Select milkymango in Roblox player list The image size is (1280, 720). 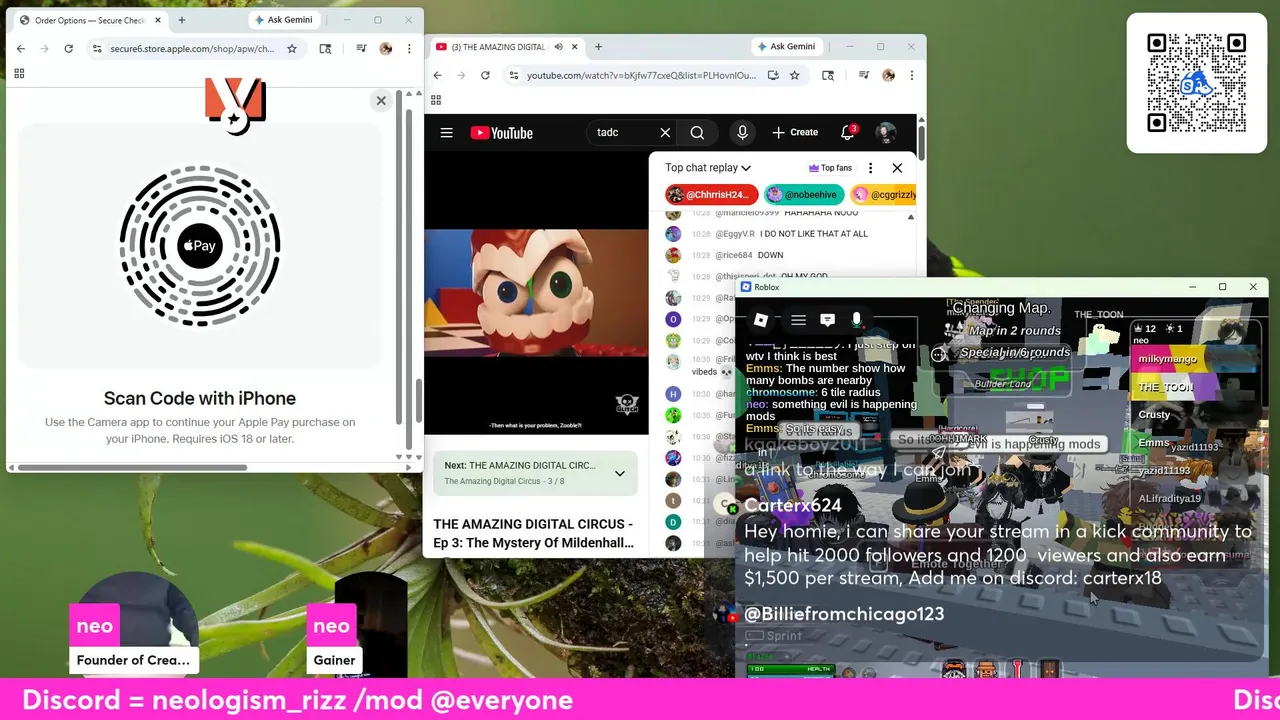tap(1195, 358)
